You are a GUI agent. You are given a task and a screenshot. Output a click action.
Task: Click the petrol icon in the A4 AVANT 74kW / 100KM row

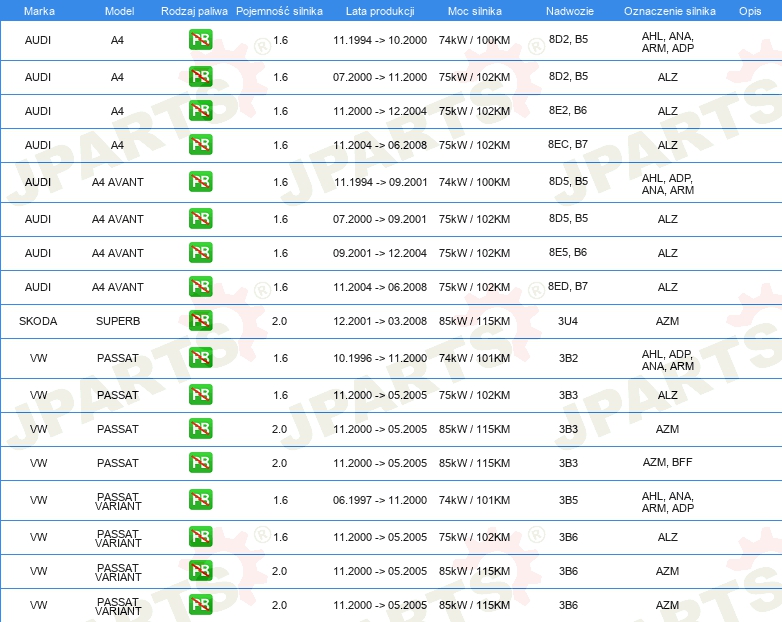[x=200, y=182]
